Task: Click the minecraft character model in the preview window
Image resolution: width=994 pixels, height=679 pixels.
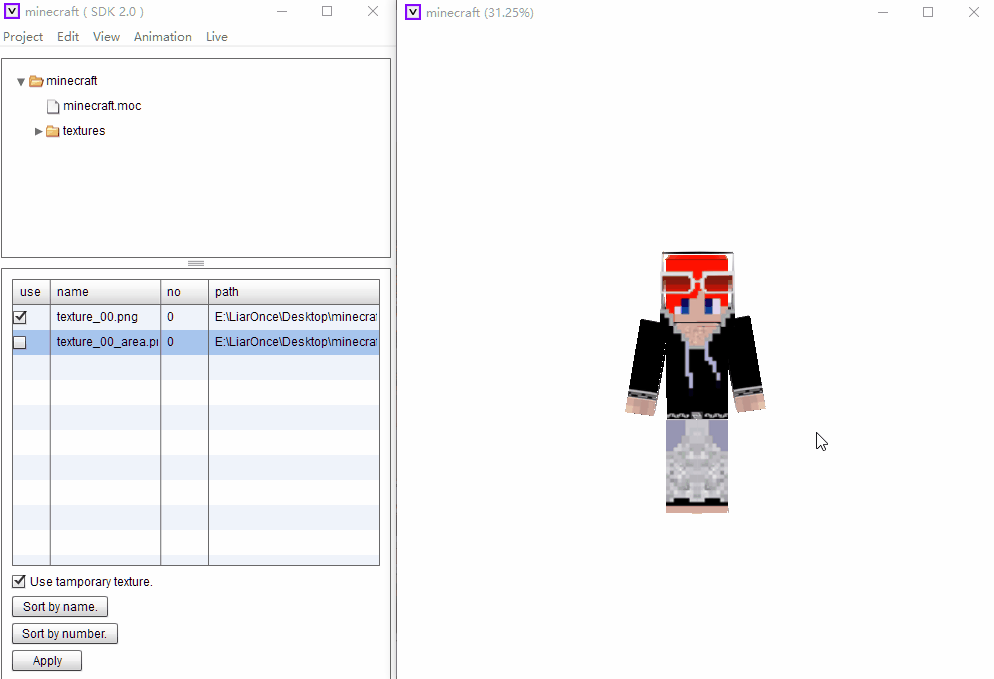Action: coord(697,380)
